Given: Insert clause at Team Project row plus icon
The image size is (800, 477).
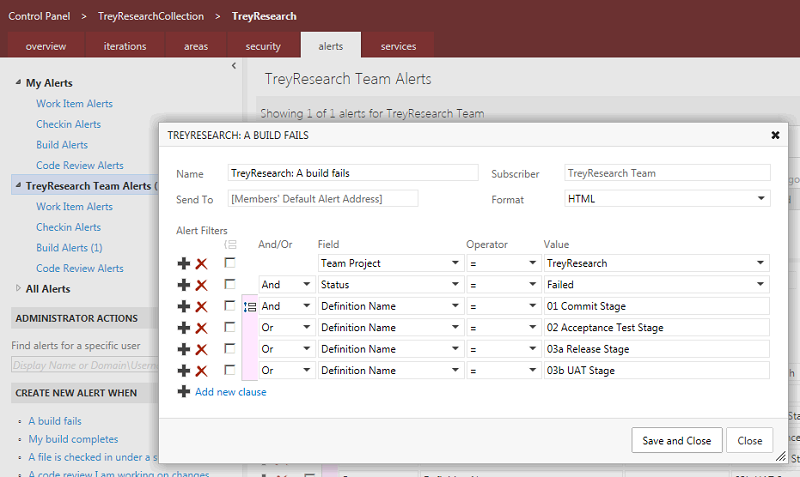Looking at the screenshot, I should coord(184,263).
